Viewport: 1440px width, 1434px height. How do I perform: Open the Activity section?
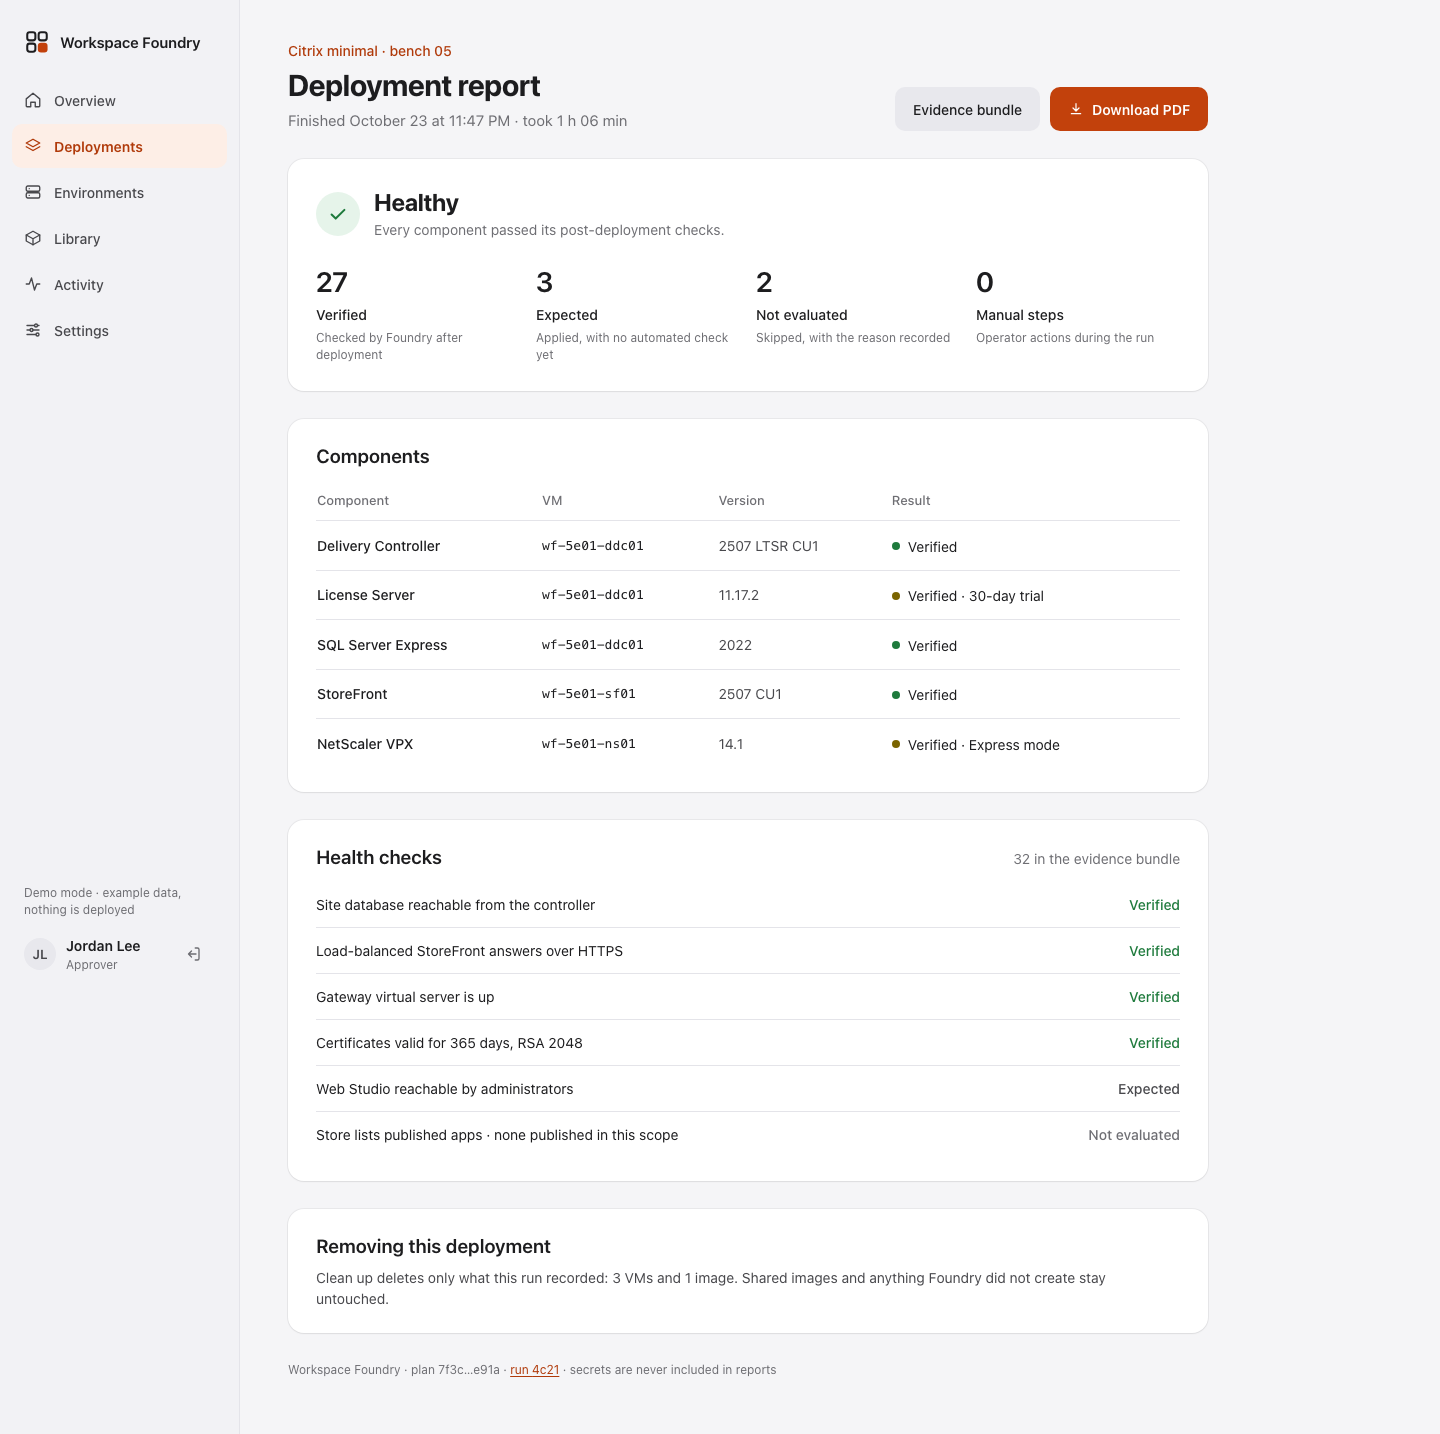(120, 285)
